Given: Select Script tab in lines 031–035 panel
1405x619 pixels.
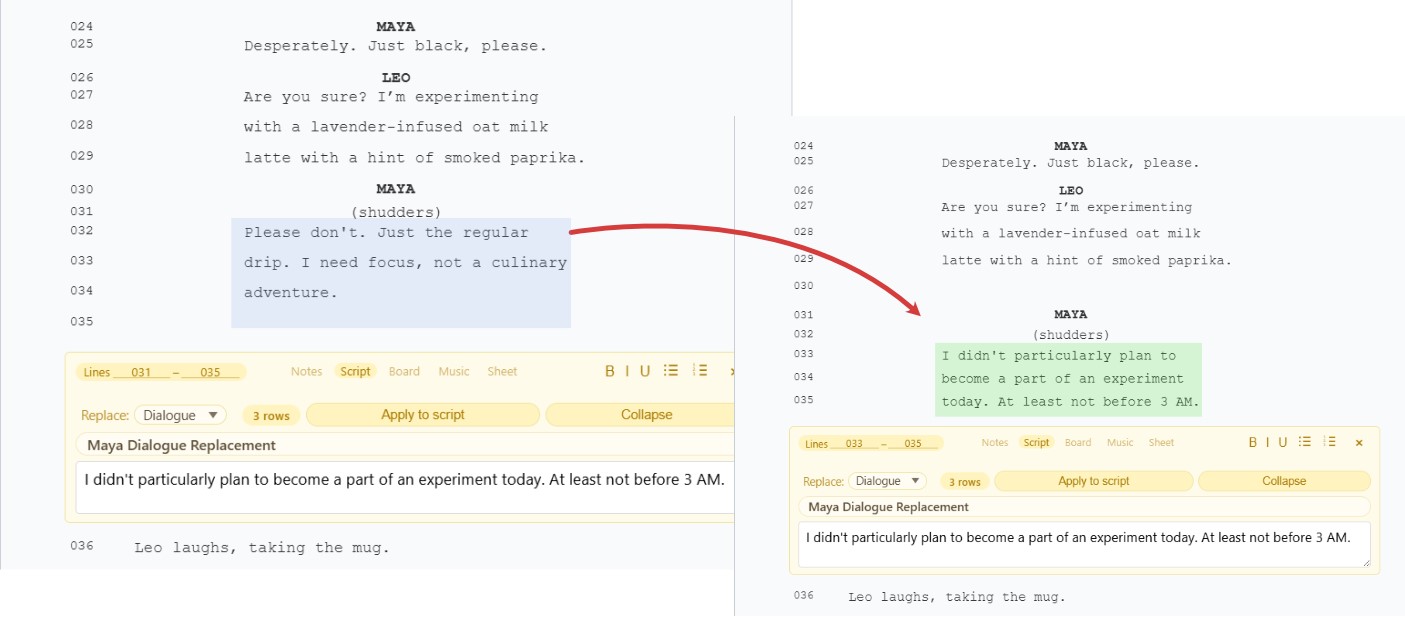Looking at the screenshot, I should tap(355, 371).
